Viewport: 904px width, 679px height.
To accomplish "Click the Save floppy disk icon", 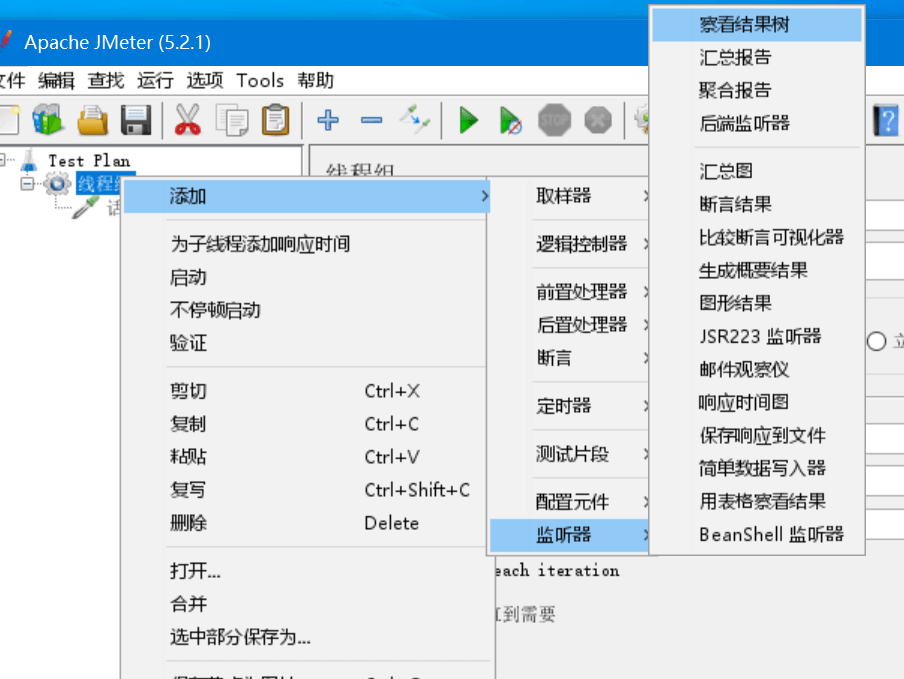I will click(136, 120).
